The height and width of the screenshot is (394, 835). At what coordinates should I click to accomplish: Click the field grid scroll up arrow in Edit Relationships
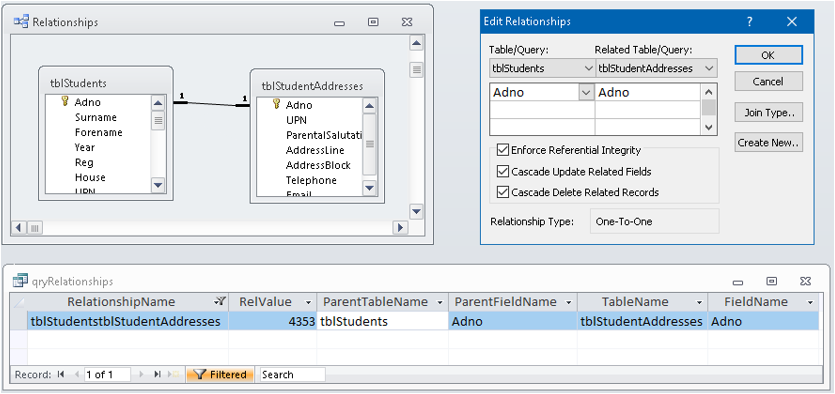tap(708, 92)
